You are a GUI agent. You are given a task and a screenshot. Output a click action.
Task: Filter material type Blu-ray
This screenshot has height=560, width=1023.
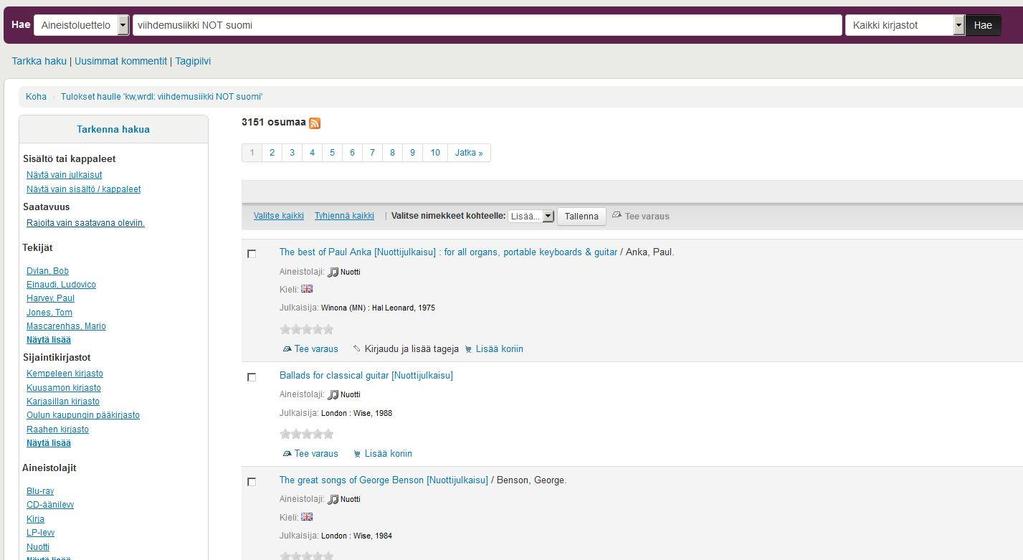pos(40,491)
